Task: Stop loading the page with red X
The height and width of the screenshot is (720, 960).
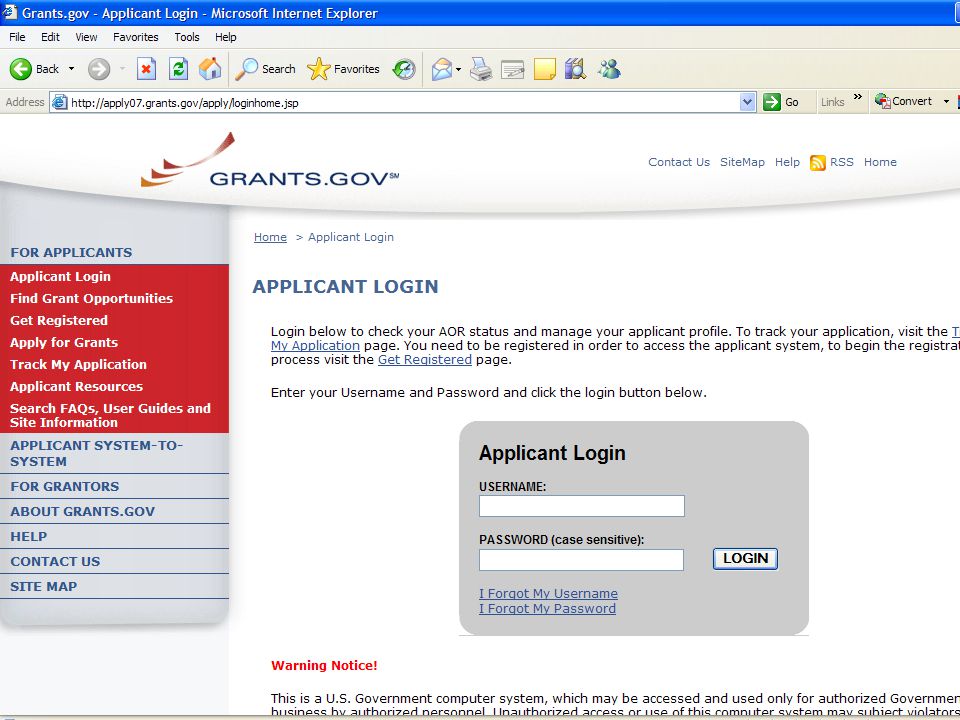Action: (x=146, y=69)
